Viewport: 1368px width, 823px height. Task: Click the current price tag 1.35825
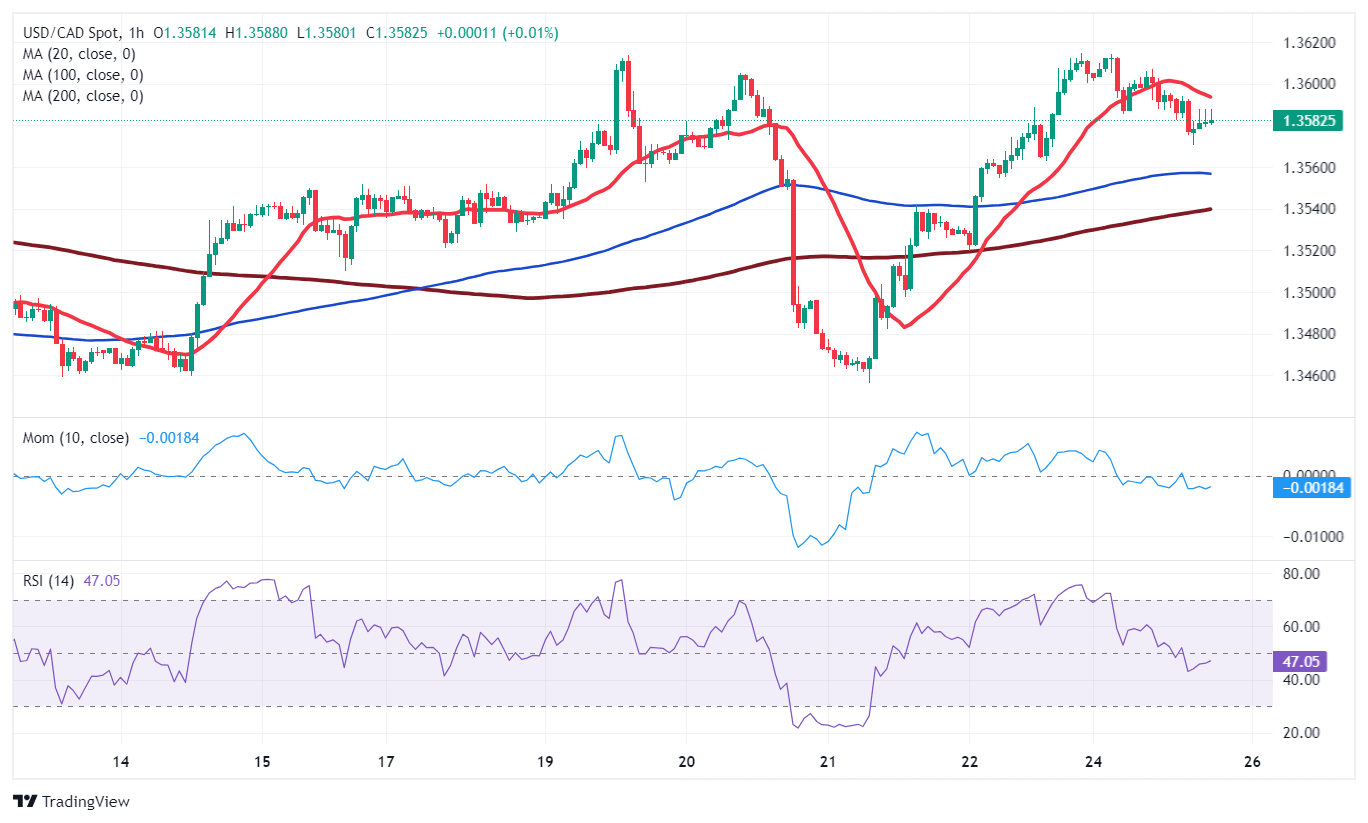(1310, 121)
